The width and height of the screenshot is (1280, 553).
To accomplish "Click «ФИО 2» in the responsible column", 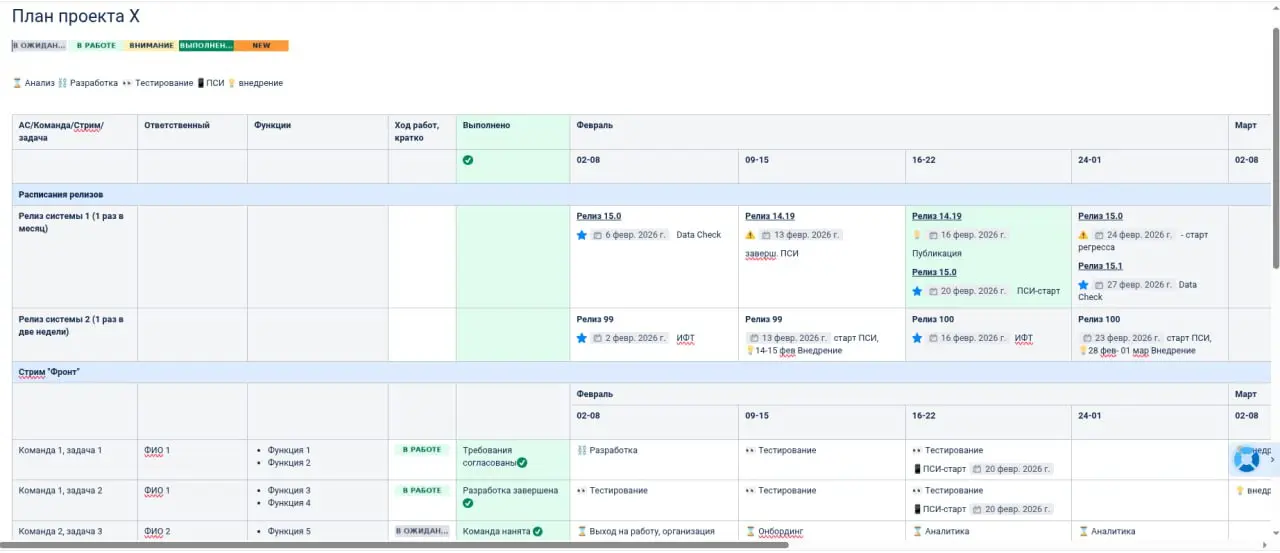I will click(x=157, y=531).
